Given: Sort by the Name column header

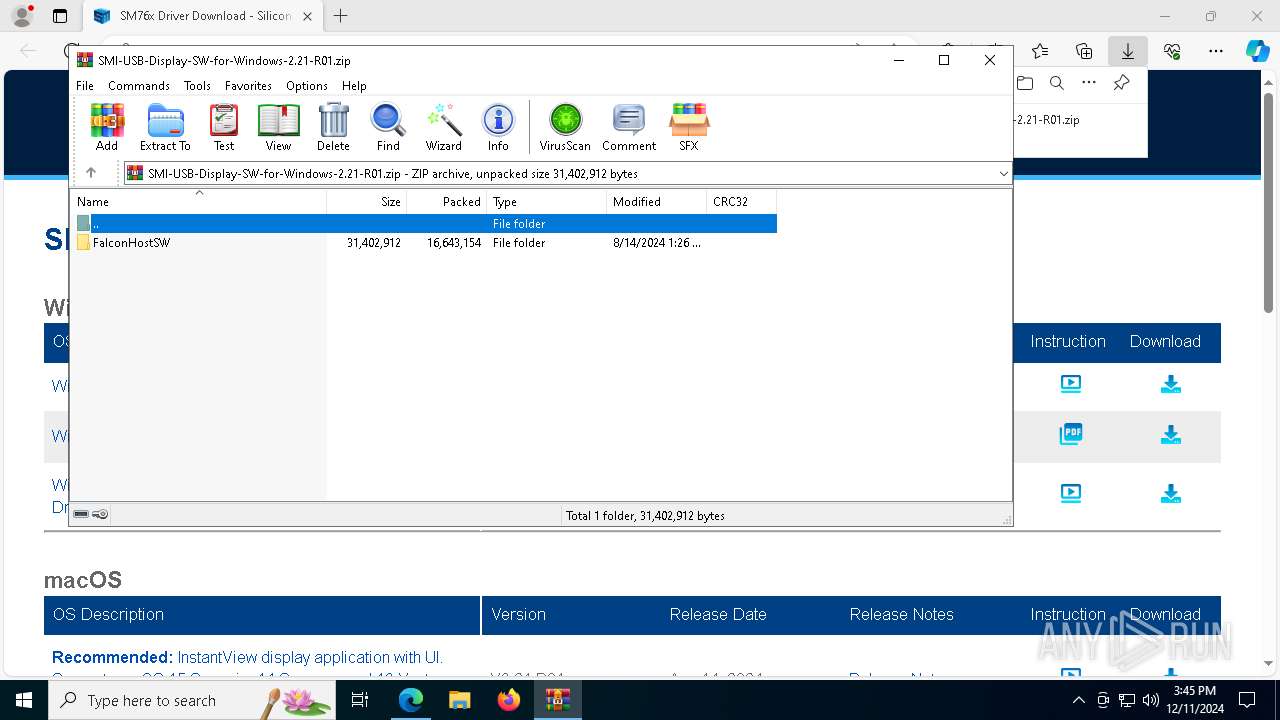Looking at the screenshot, I should coord(199,202).
